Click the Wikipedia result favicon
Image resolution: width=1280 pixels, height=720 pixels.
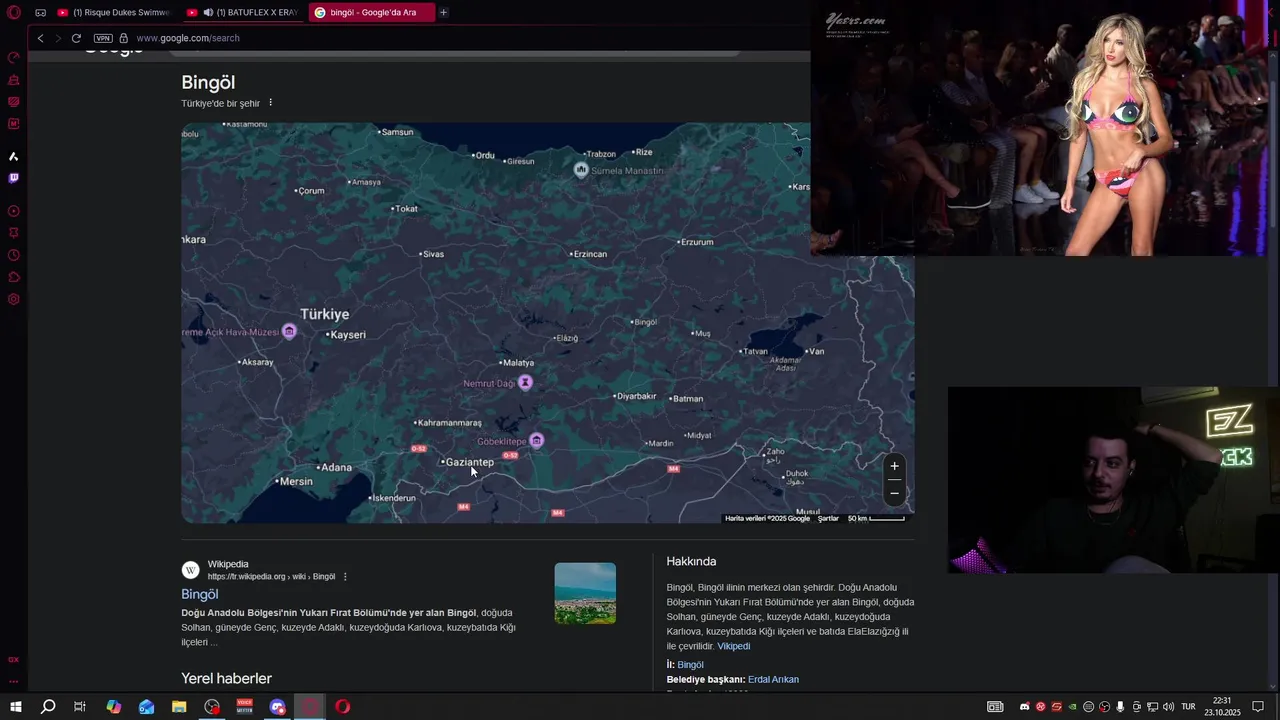(x=190, y=570)
